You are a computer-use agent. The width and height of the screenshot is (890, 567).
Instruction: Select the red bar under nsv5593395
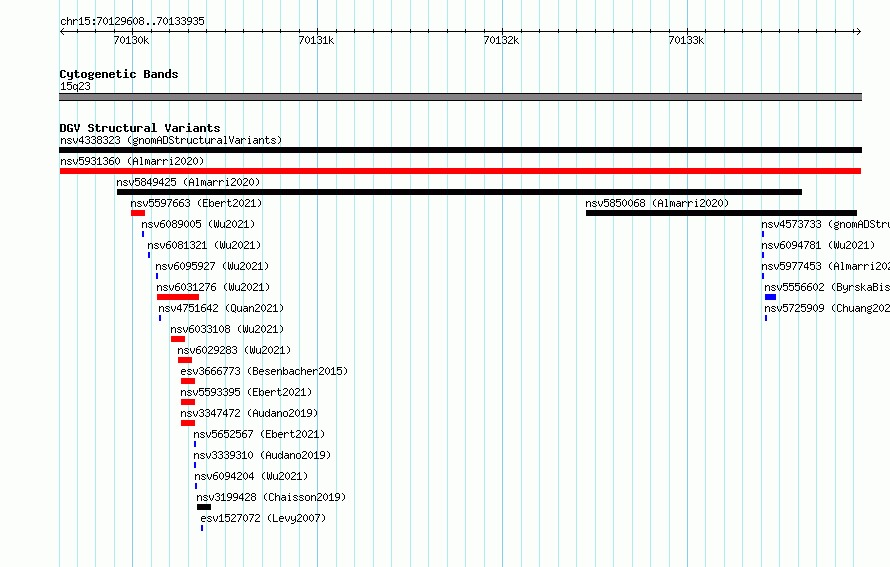point(188,402)
